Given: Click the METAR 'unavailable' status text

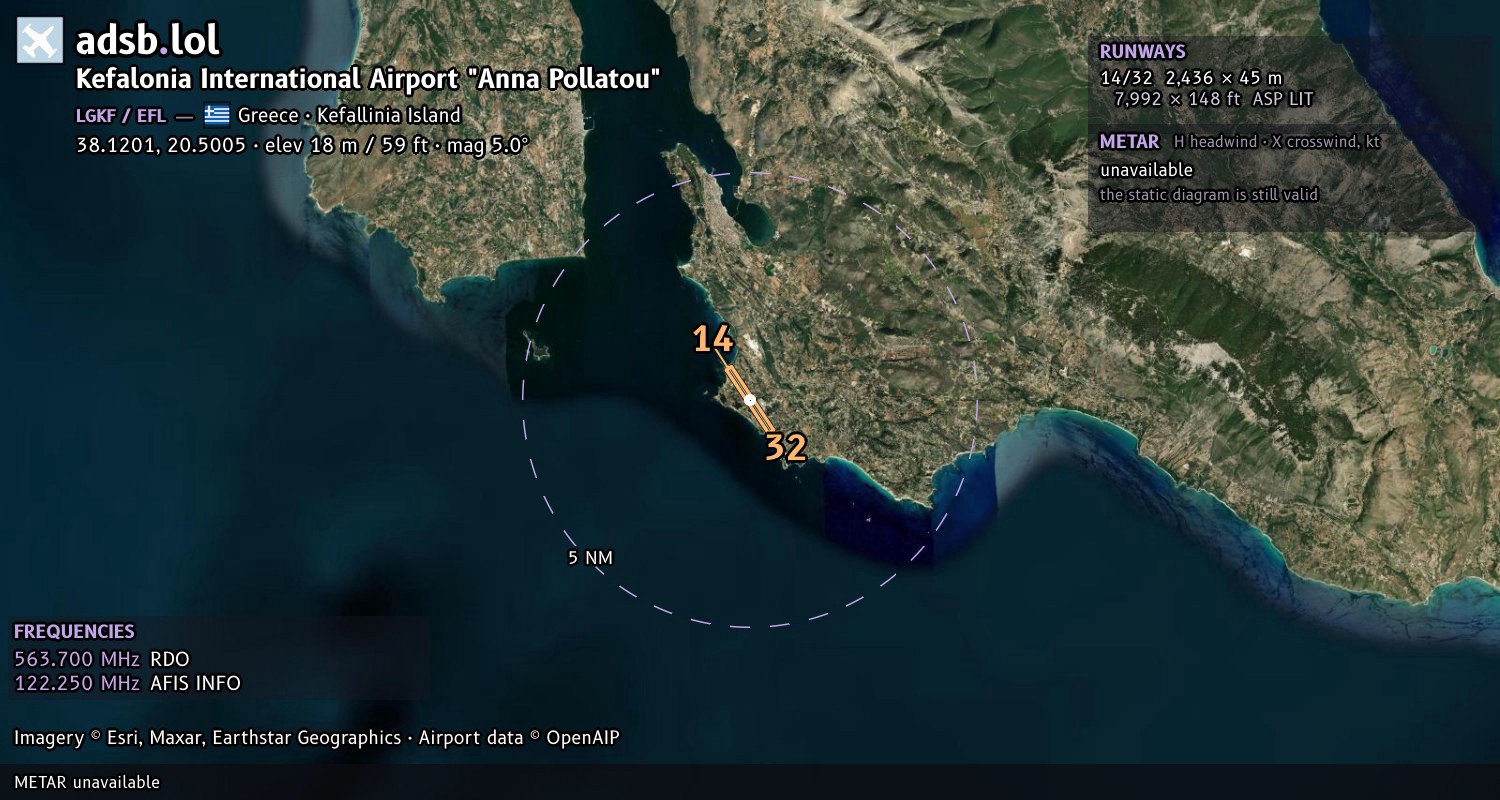Looking at the screenshot, I should coord(1146,170).
